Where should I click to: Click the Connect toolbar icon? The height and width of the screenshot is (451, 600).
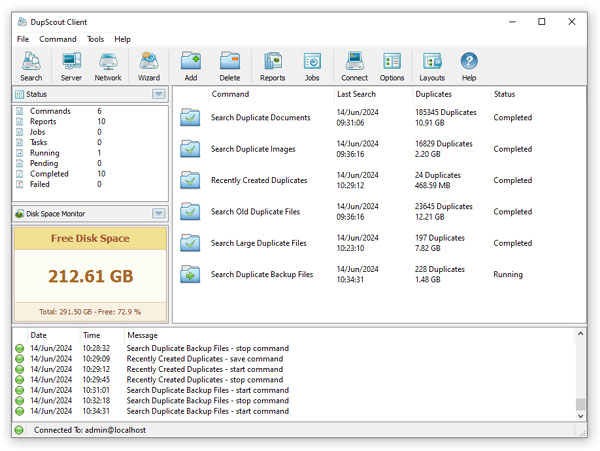pos(354,66)
